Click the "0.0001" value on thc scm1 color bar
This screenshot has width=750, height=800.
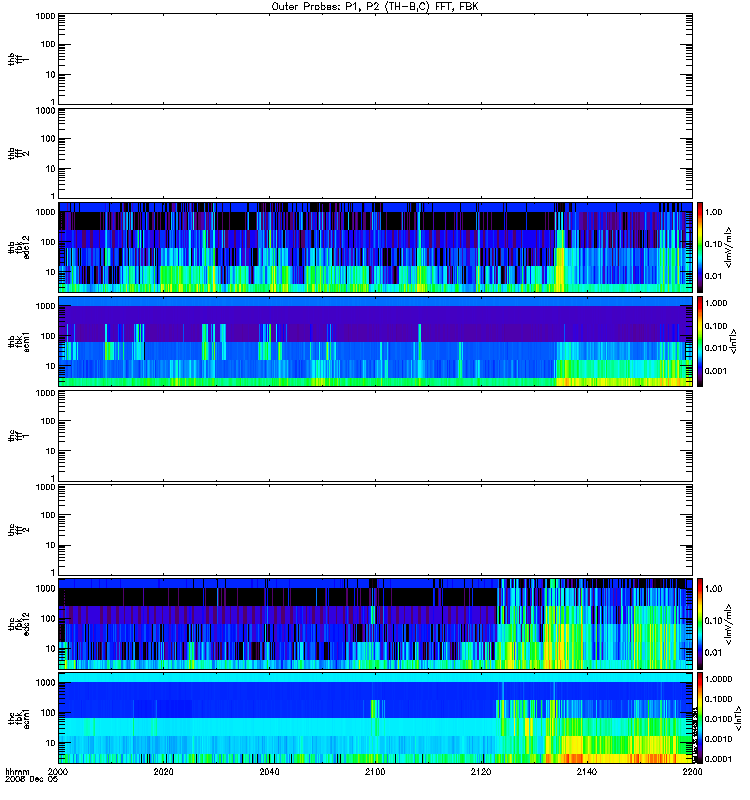[718, 759]
